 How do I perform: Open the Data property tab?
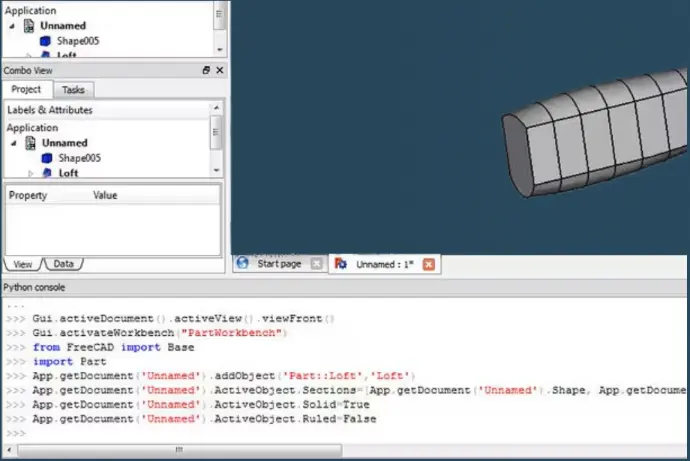64,264
